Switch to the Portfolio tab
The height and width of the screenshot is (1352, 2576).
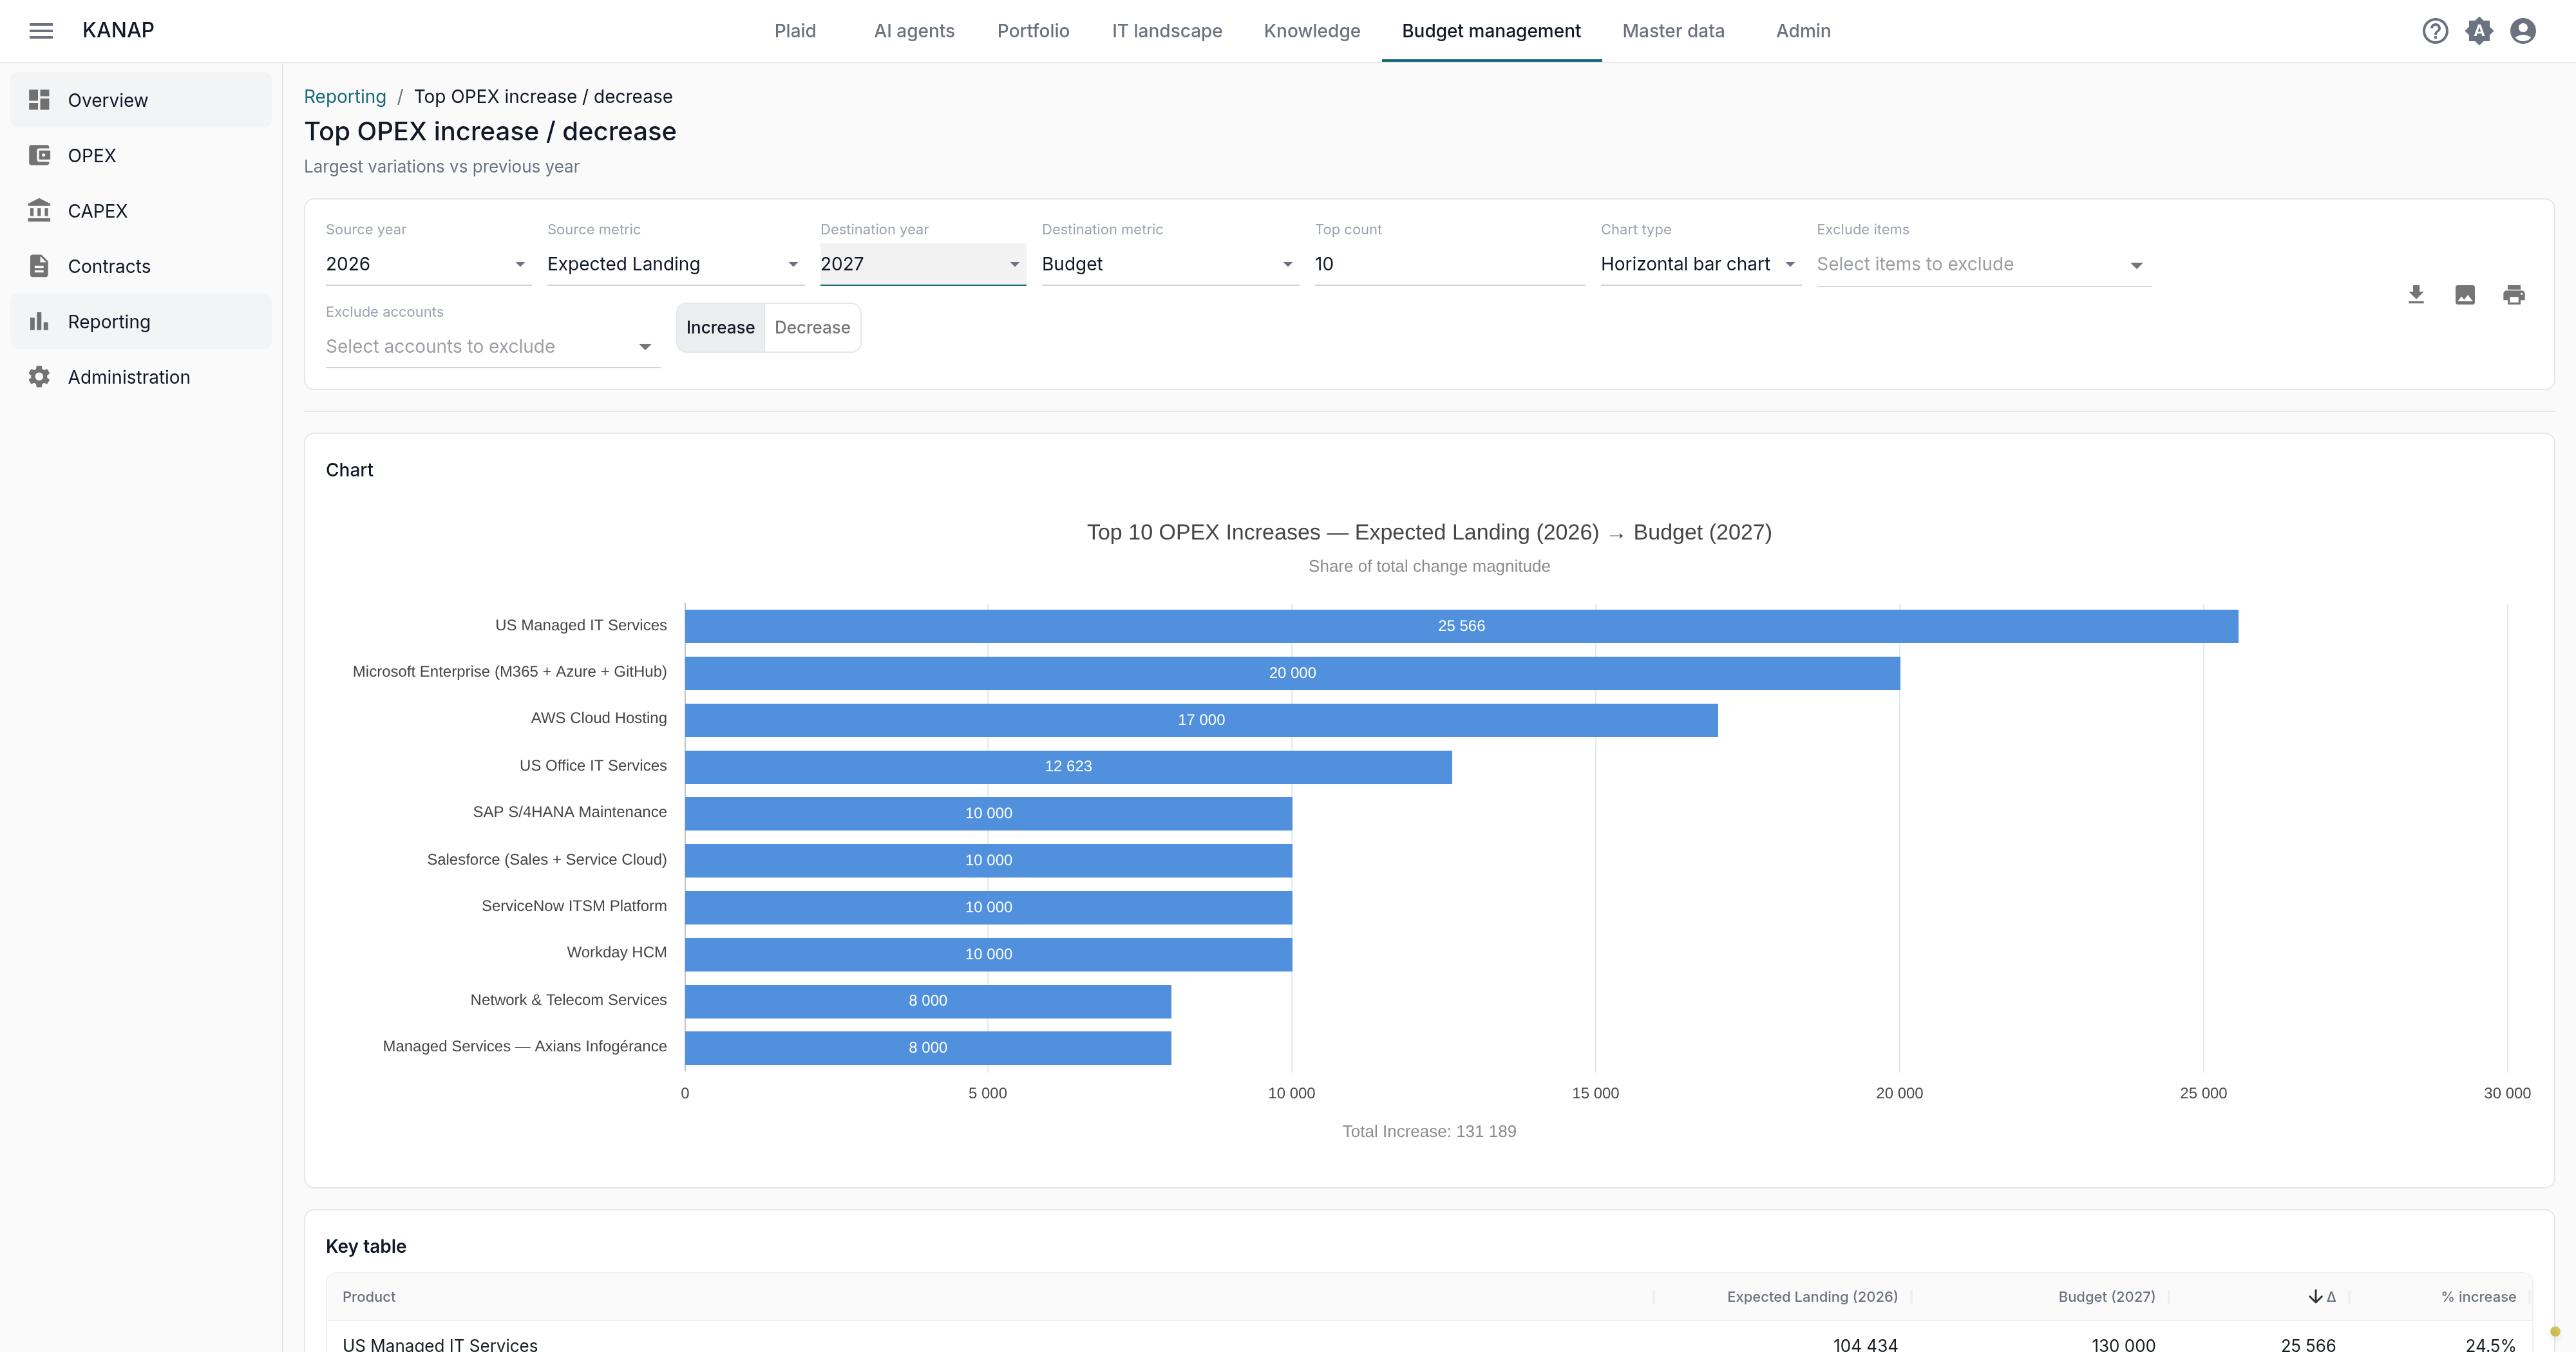[x=1033, y=31]
